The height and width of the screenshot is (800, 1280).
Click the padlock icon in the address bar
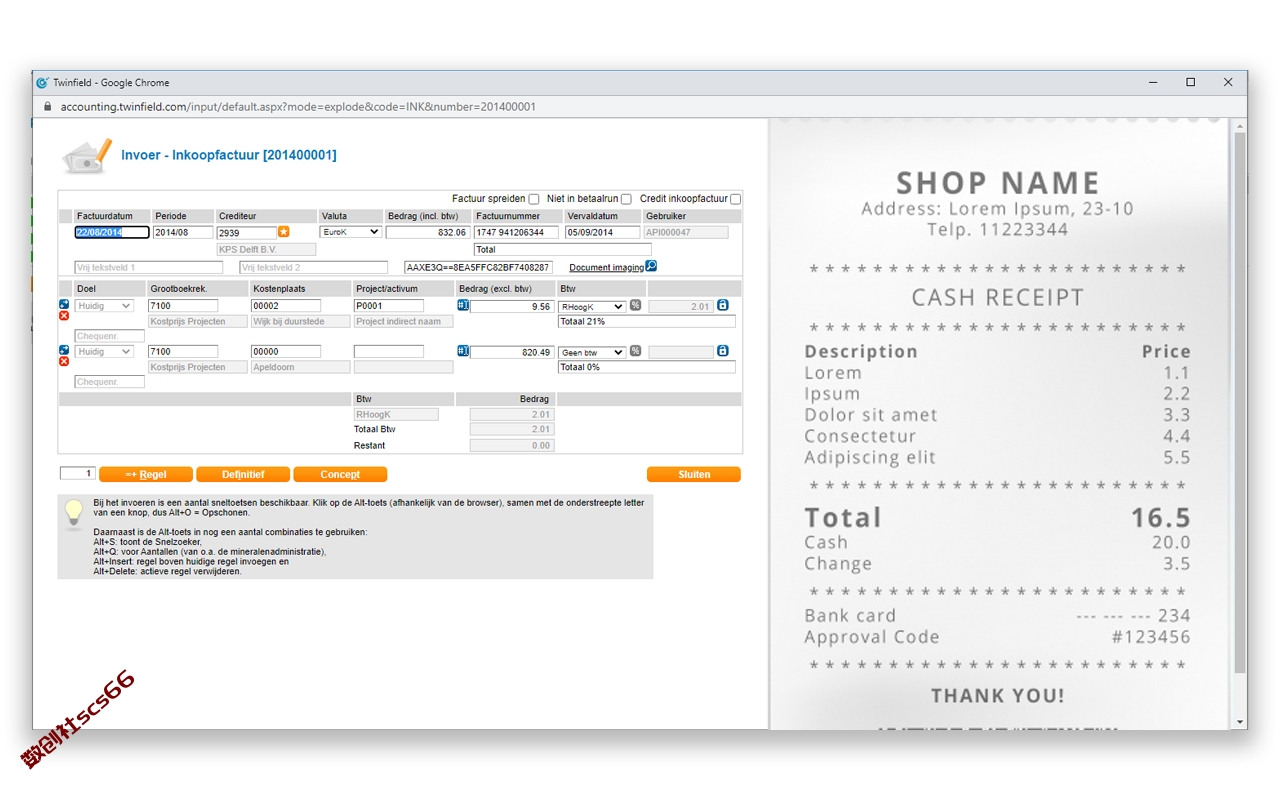46,107
